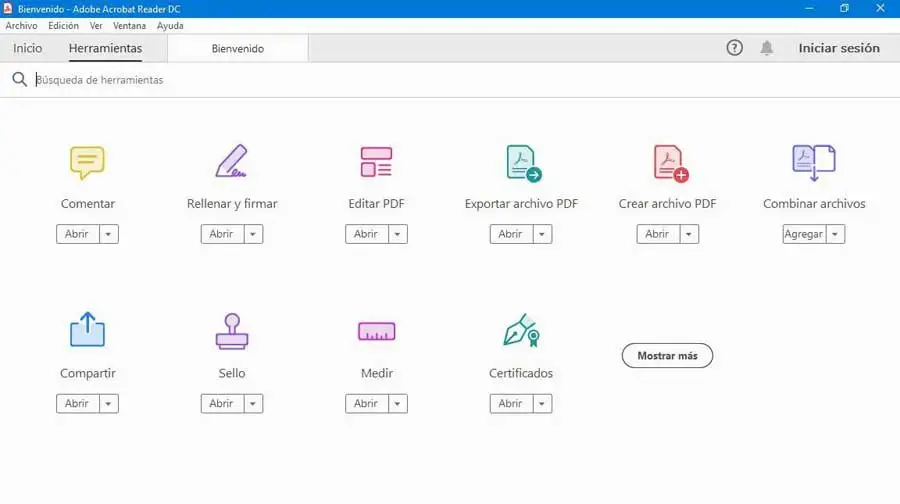Screen dimensions: 900x504
Task: Expand dropdown arrow next to Comentar Abrir
Action: pos(108,234)
